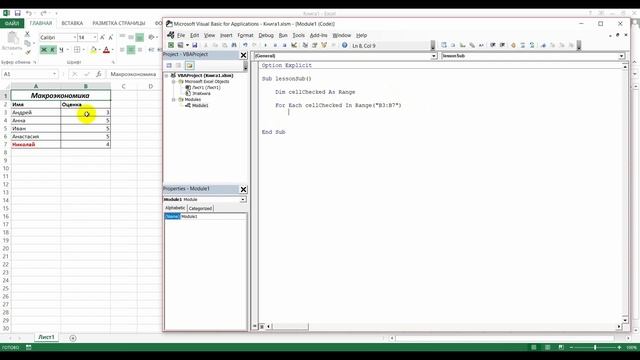
Task: Close the Project Explorer panel
Action: pos(243,55)
